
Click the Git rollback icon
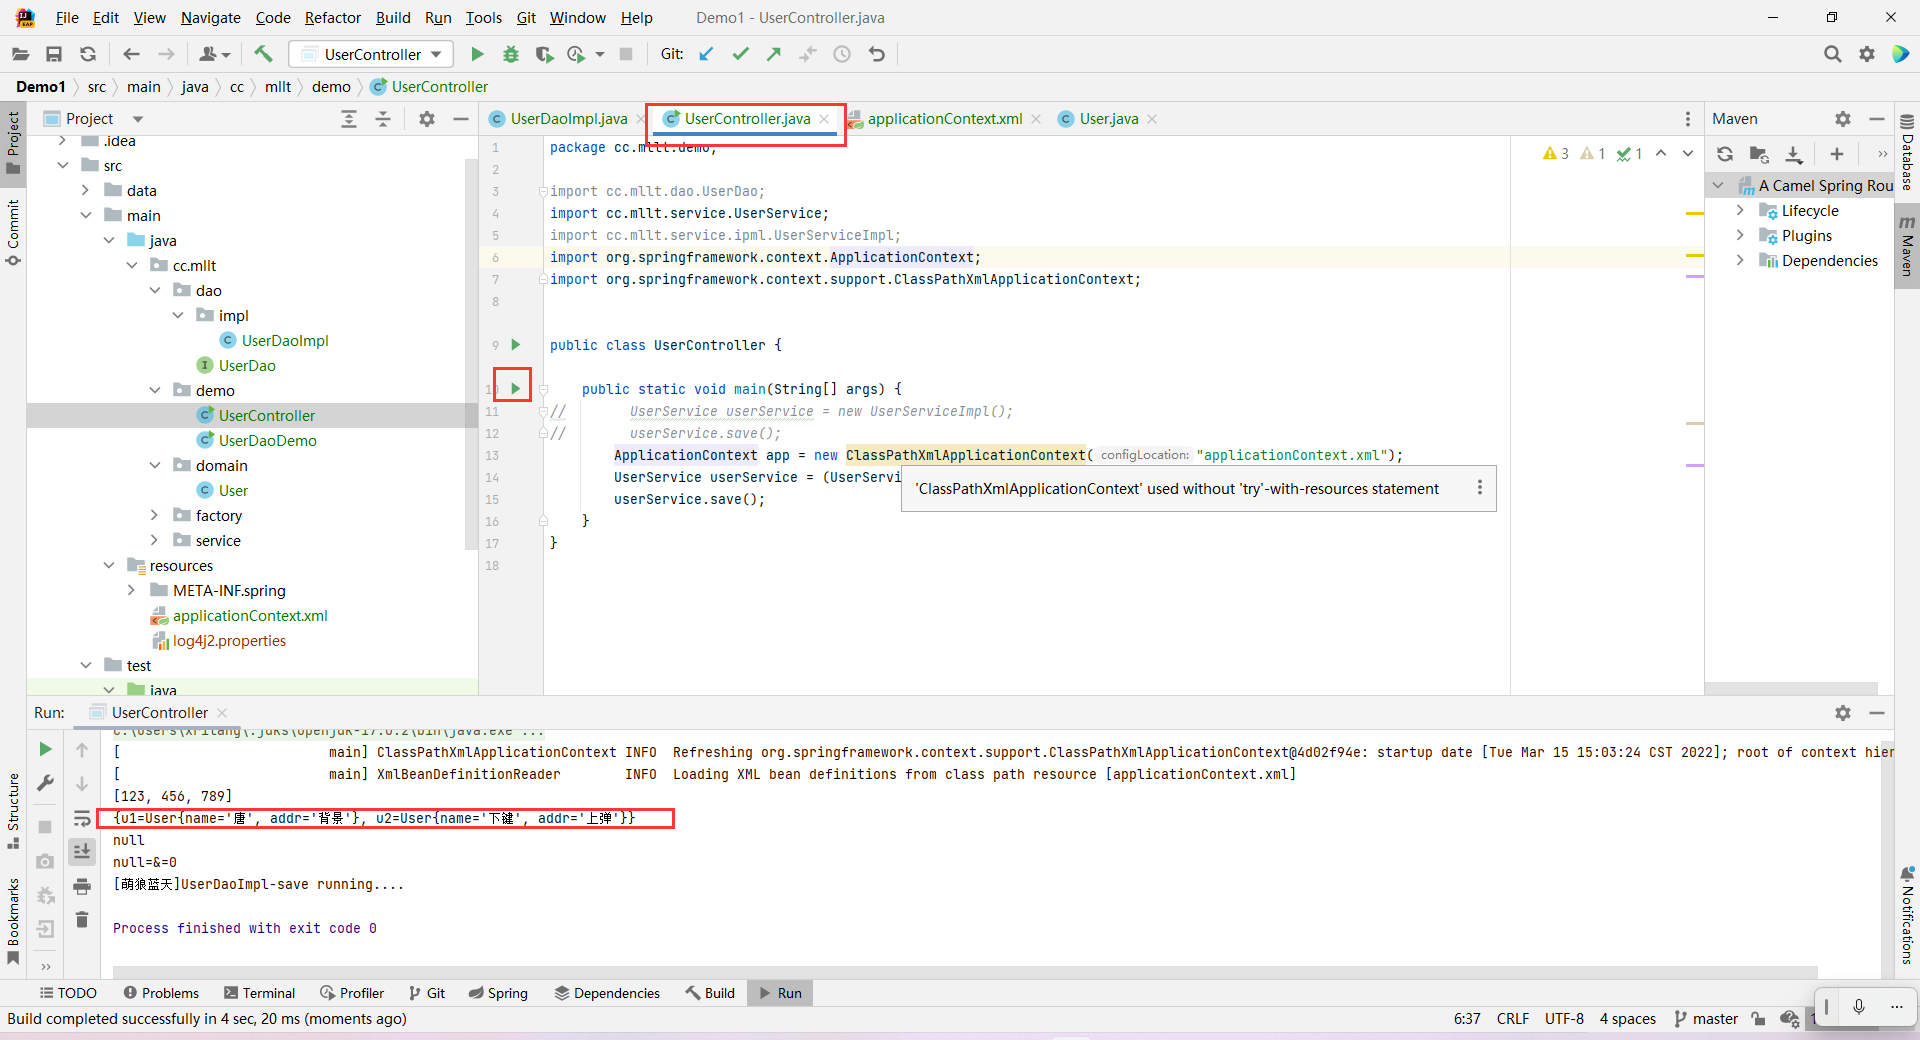tap(877, 54)
